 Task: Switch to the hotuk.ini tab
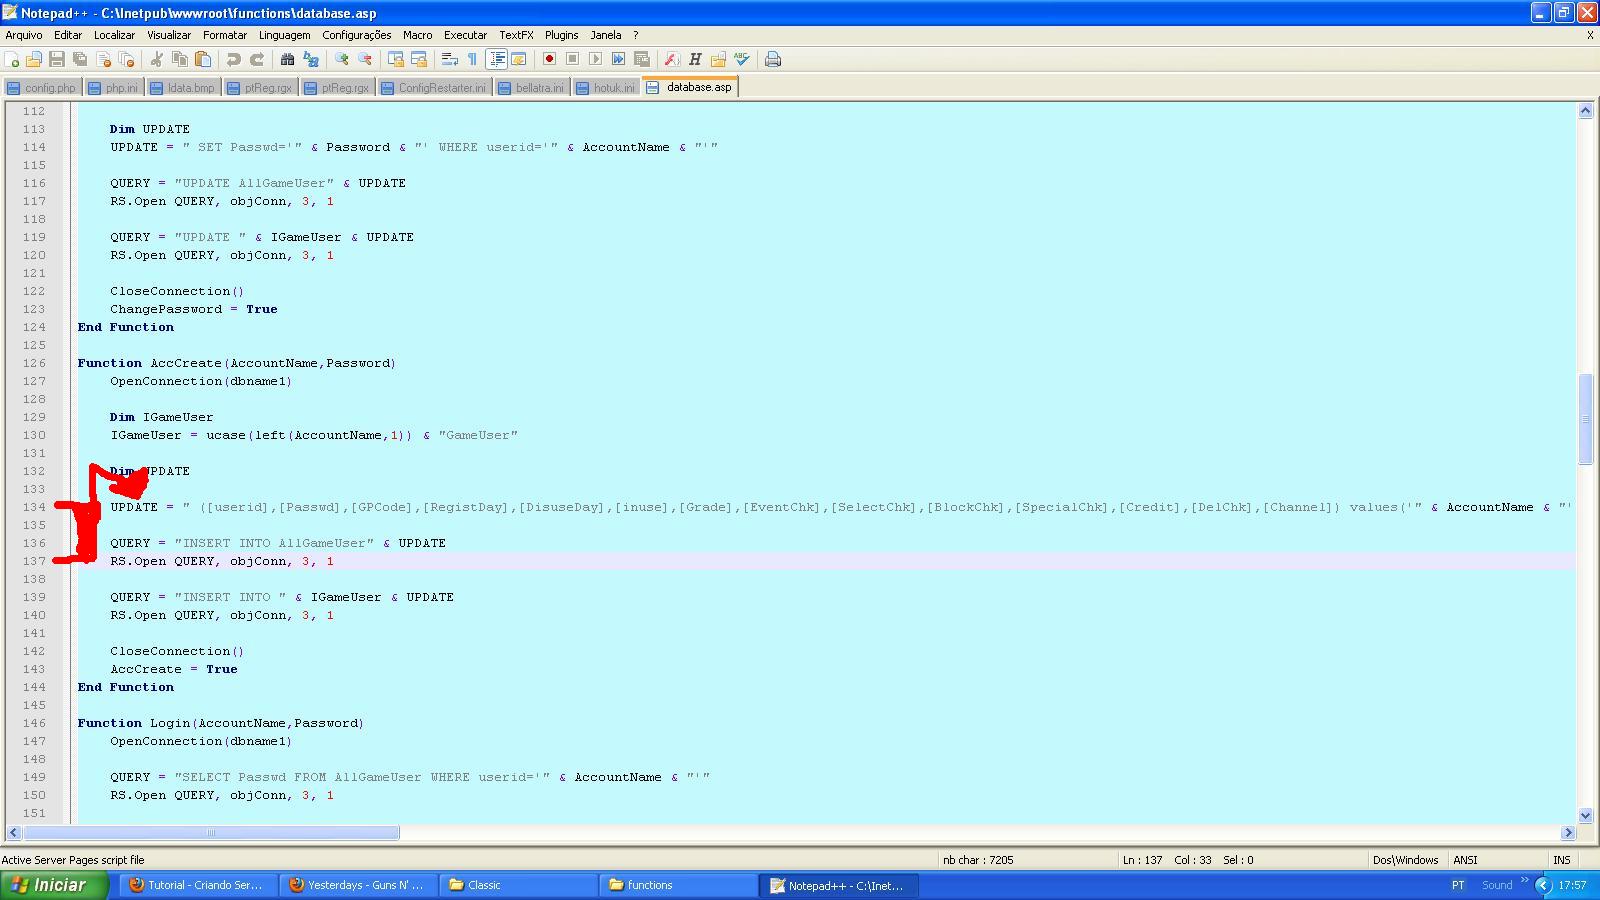click(x=606, y=88)
